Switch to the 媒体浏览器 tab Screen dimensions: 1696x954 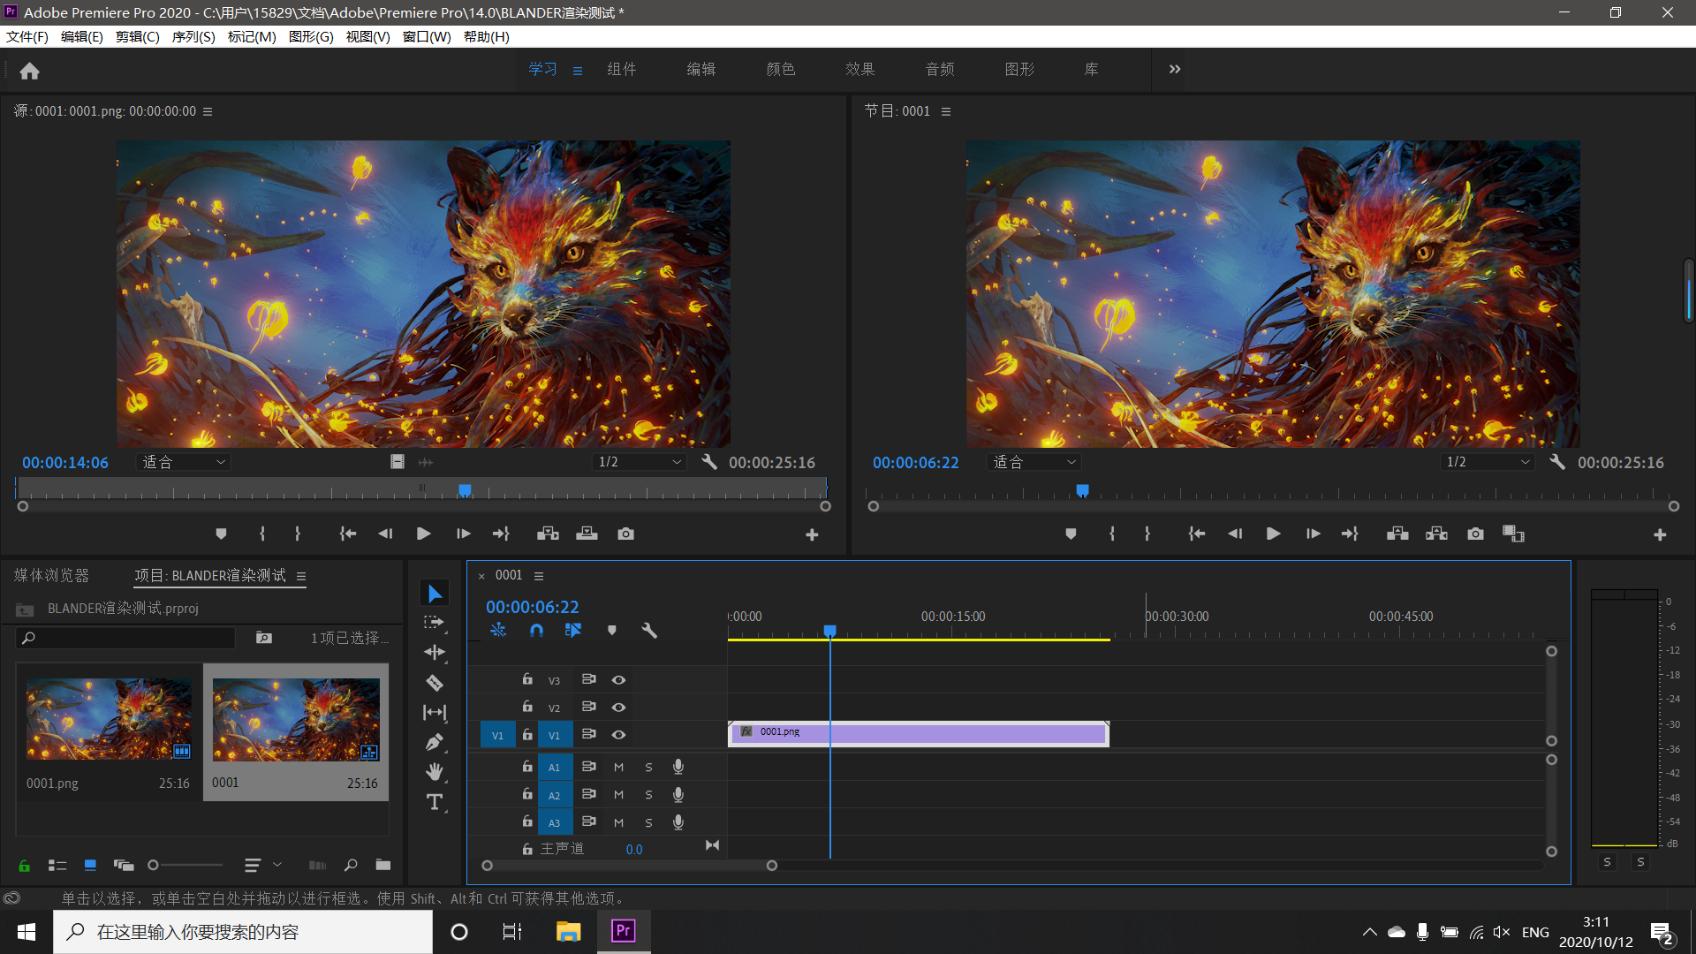point(52,575)
